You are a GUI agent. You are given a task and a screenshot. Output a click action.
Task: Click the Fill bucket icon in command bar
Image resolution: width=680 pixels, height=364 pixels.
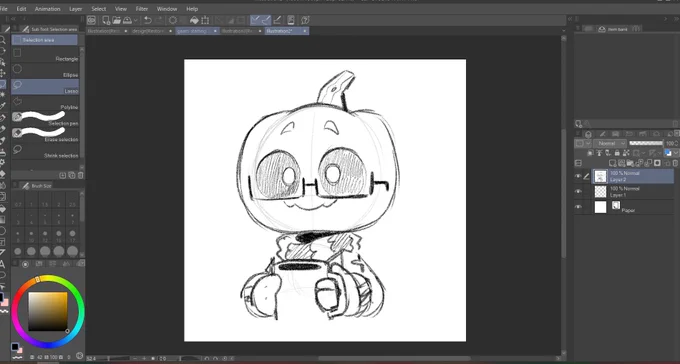click(x=194, y=20)
